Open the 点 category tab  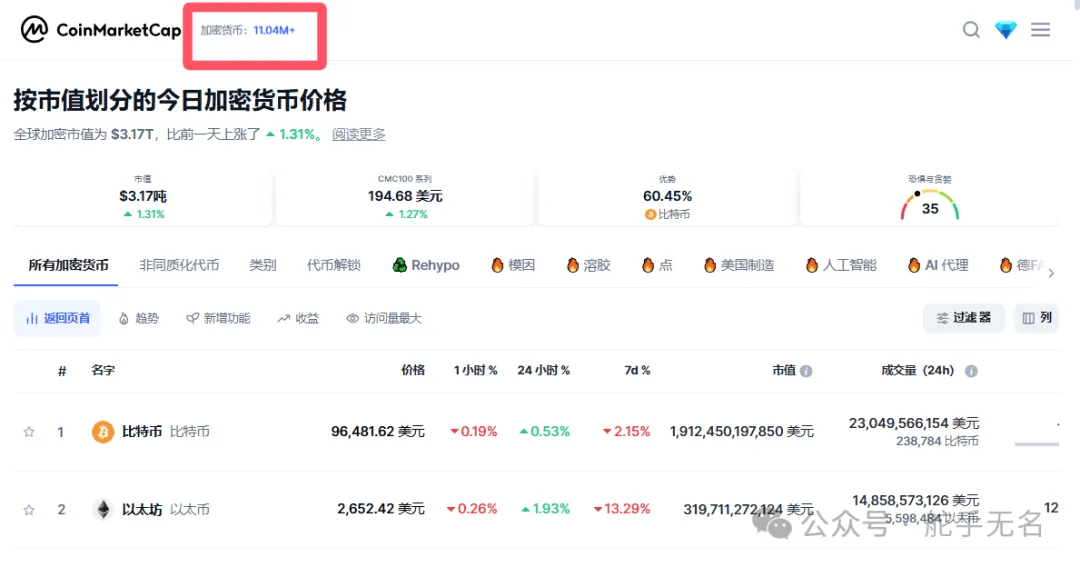(657, 265)
